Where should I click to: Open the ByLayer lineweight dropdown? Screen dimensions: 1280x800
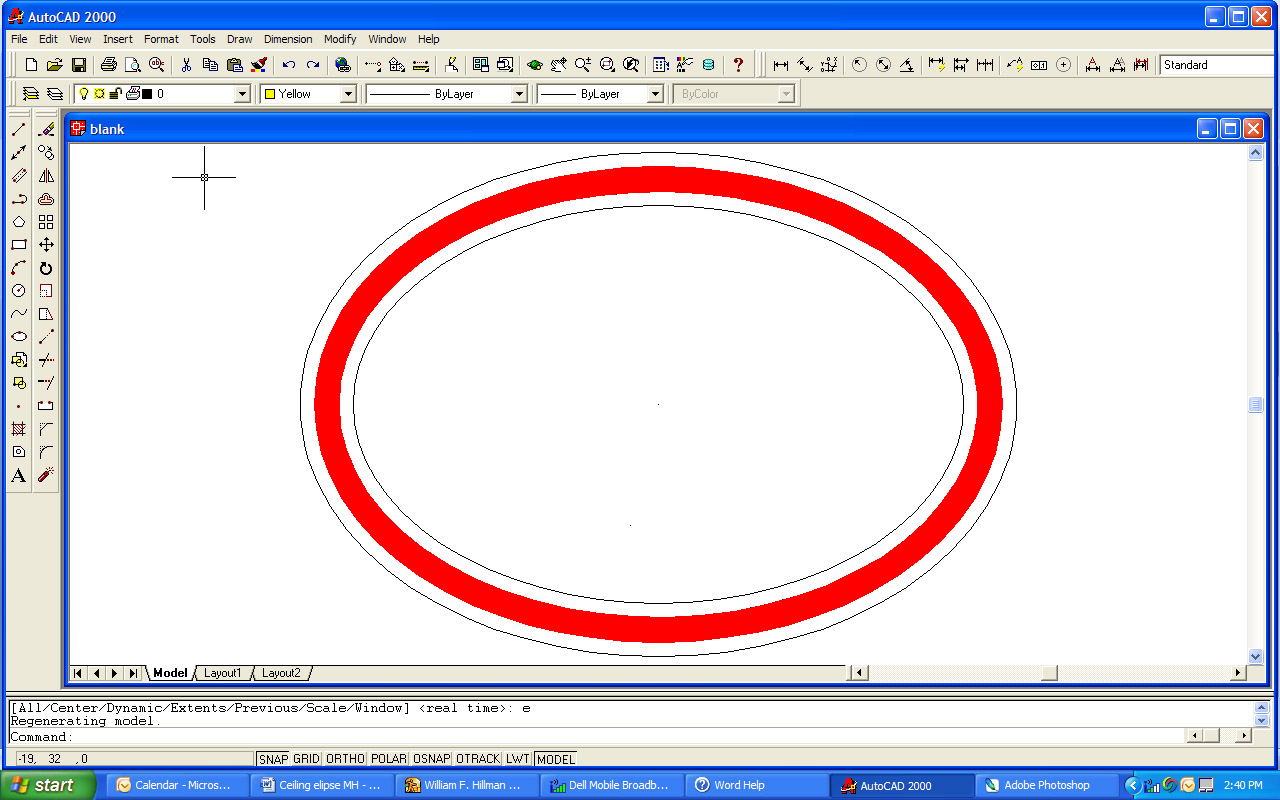tap(655, 94)
